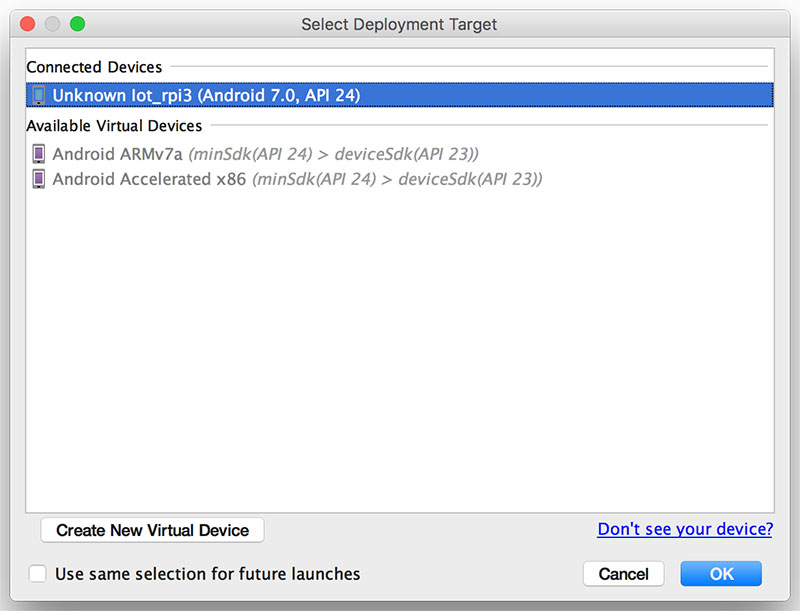
Task: Click the device icon next to Android ARMv7a
Action: 37,154
